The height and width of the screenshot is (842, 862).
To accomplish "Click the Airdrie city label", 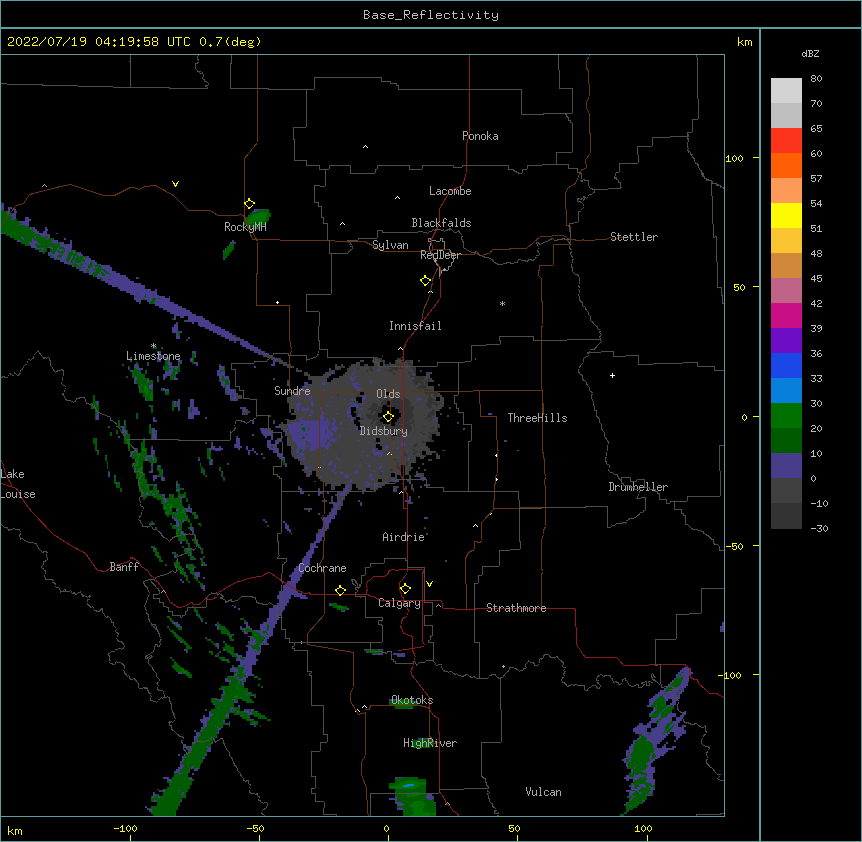I will (403, 537).
